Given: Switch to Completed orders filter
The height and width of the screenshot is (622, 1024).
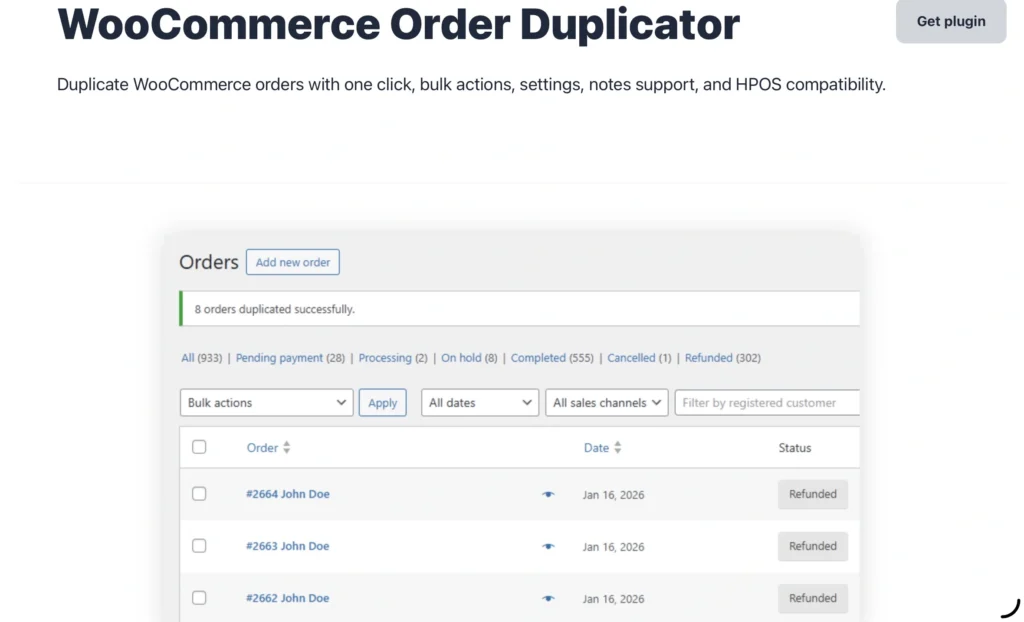Looking at the screenshot, I should [538, 358].
